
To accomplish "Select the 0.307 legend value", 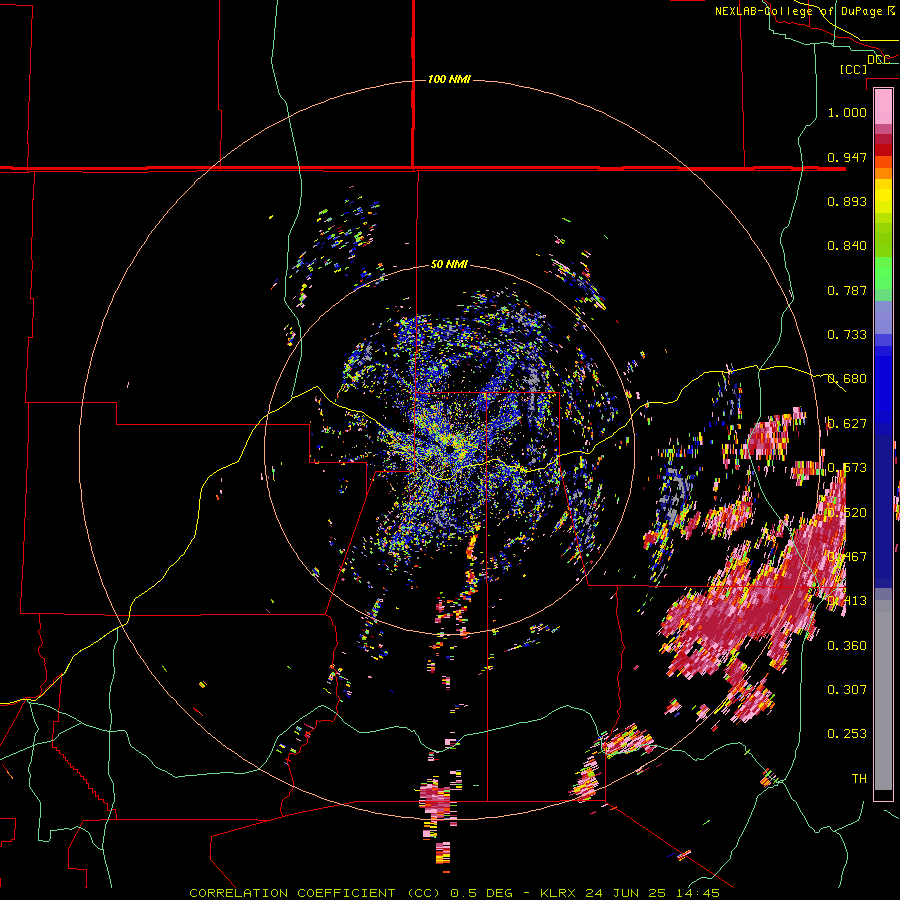I will [847, 690].
